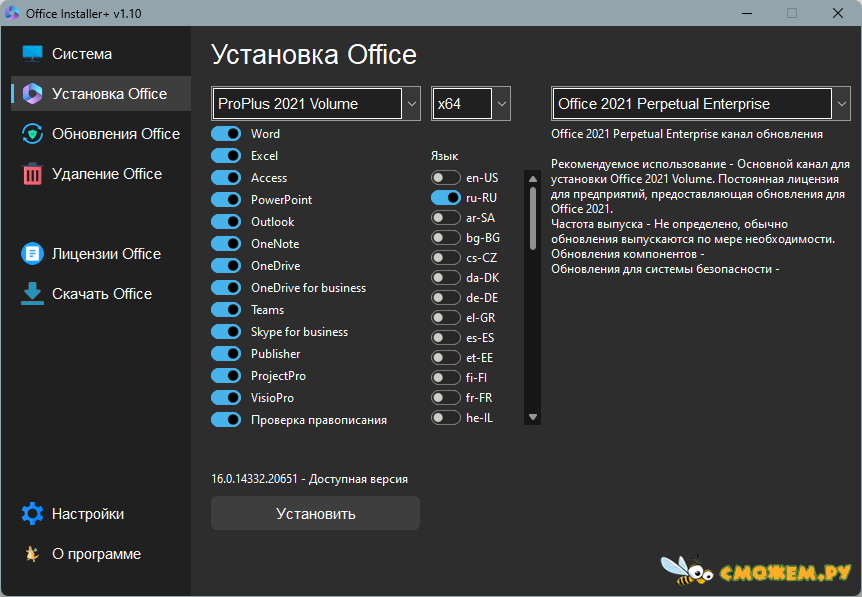Open the Система section
862x597 pixels.
point(101,54)
